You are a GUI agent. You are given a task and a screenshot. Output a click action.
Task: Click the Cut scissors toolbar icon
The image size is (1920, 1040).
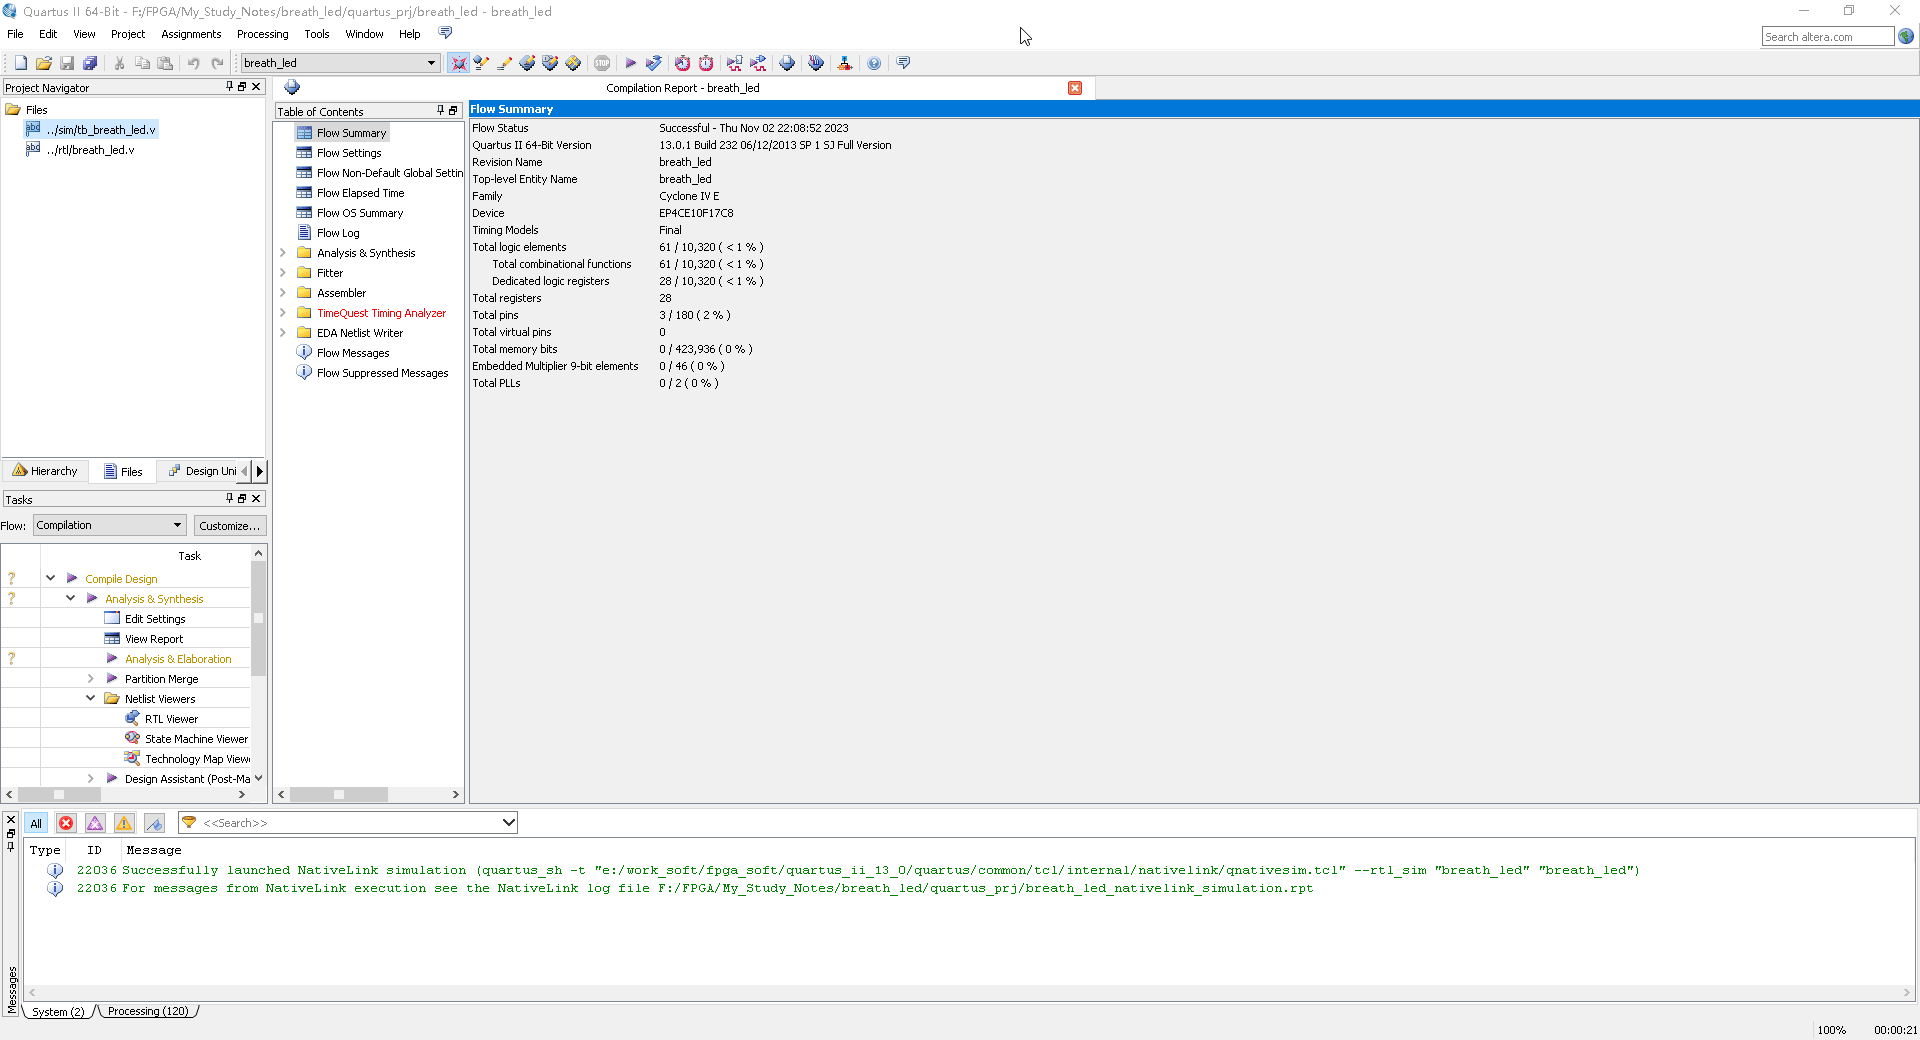(x=119, y=63)
